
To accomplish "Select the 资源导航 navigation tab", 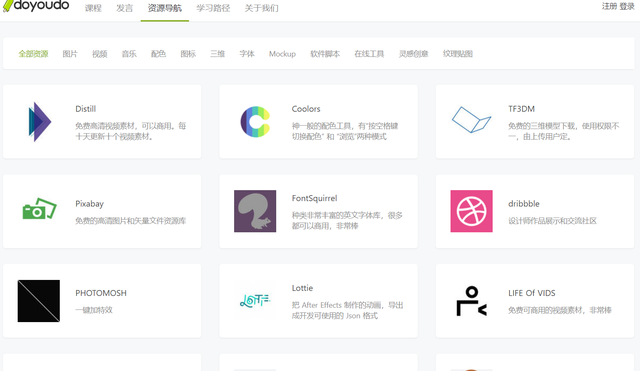I will pyautogui.click(x=165, y=8).
